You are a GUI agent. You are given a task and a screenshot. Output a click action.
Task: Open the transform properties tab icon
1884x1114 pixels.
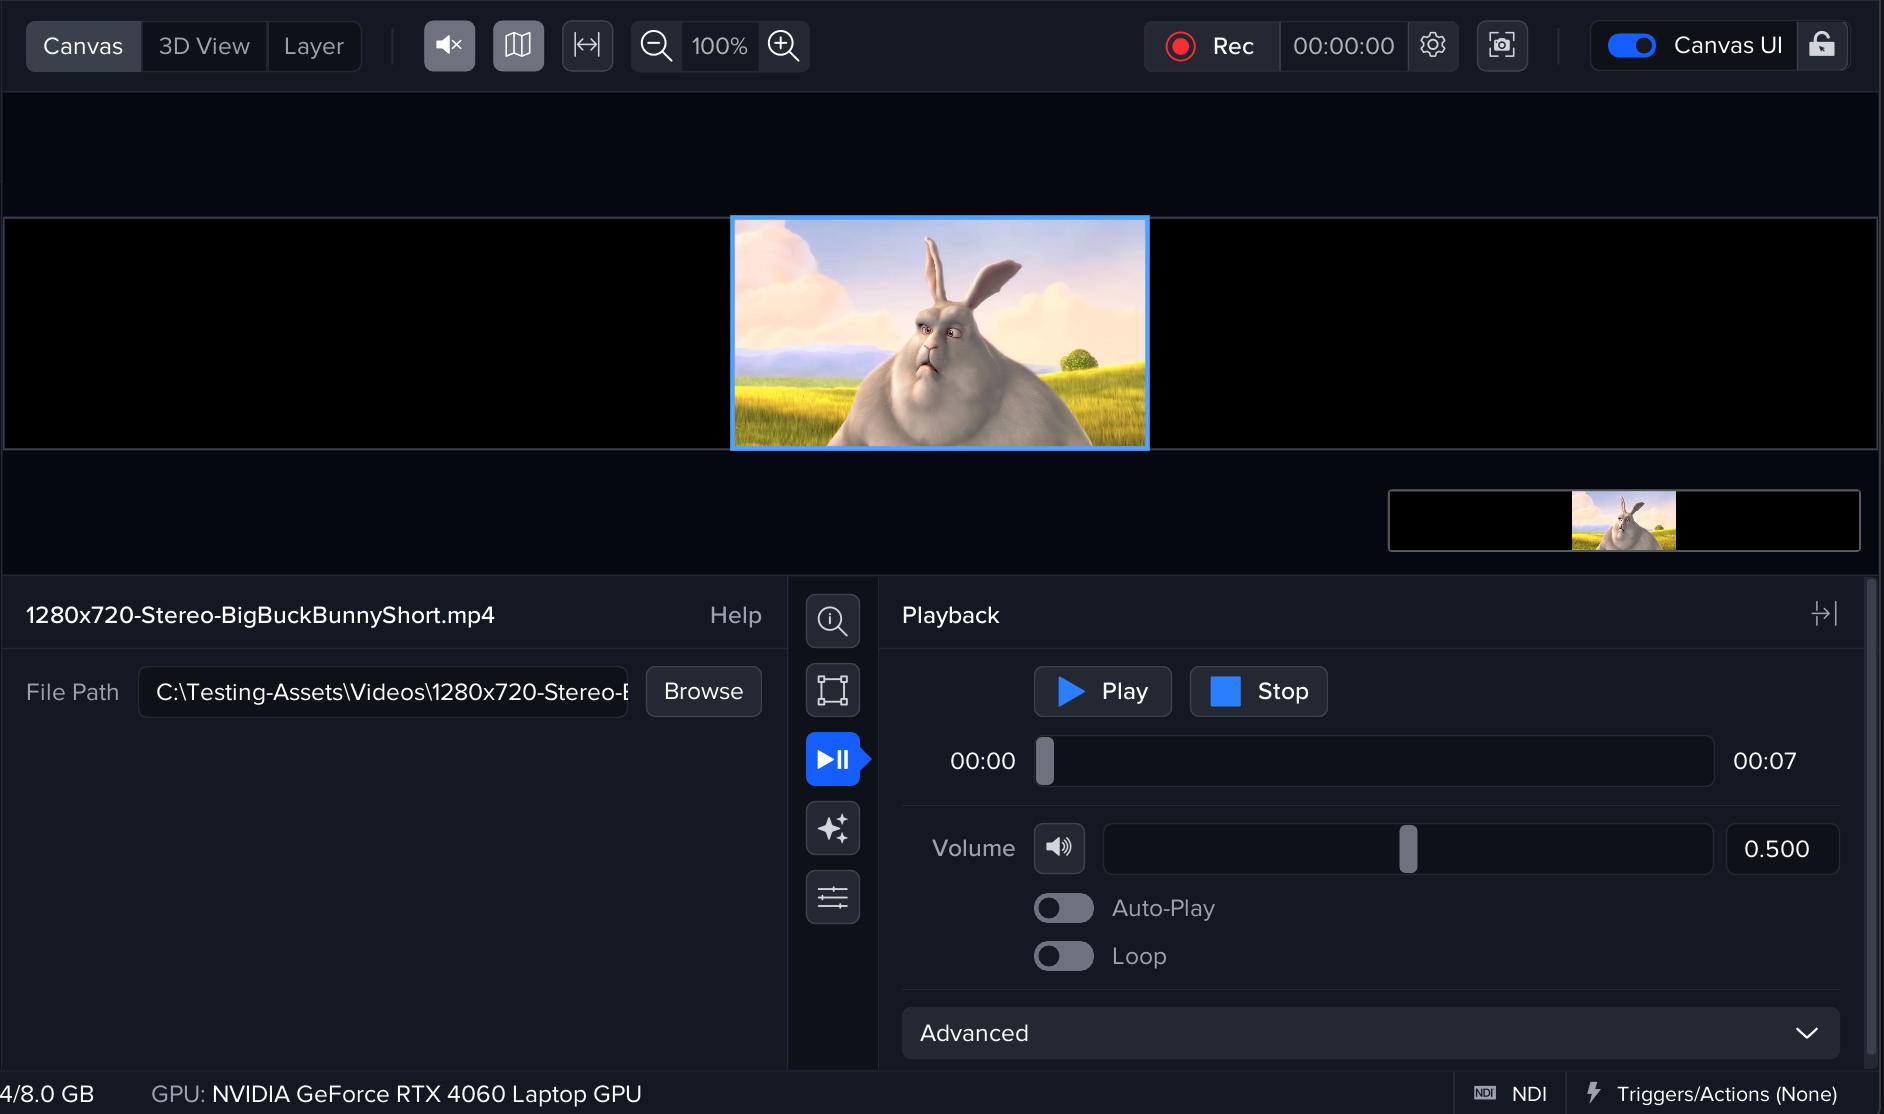pos(832,690)
